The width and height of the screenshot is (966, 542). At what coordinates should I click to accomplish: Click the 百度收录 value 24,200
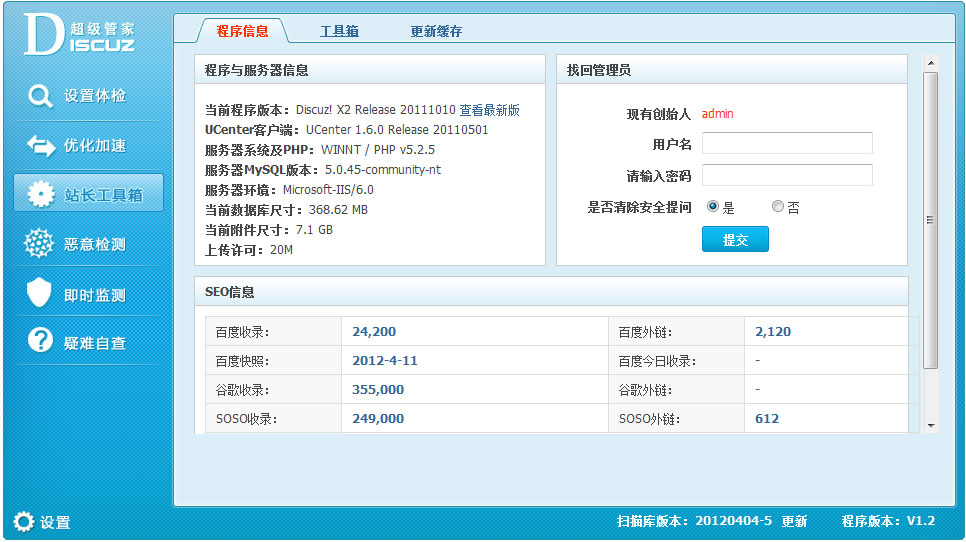(x=374, y=331)
